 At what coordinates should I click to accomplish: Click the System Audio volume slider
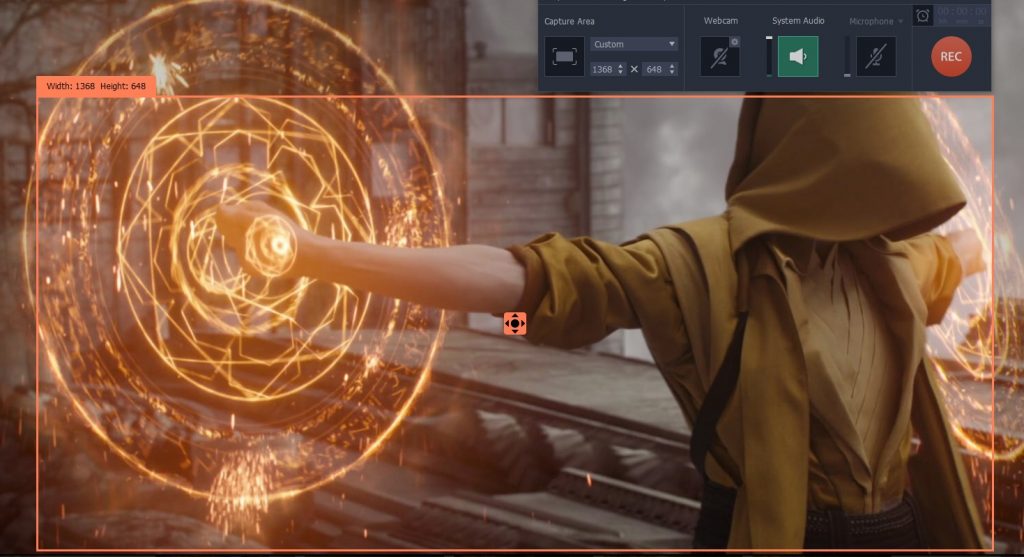pos(769,57)
